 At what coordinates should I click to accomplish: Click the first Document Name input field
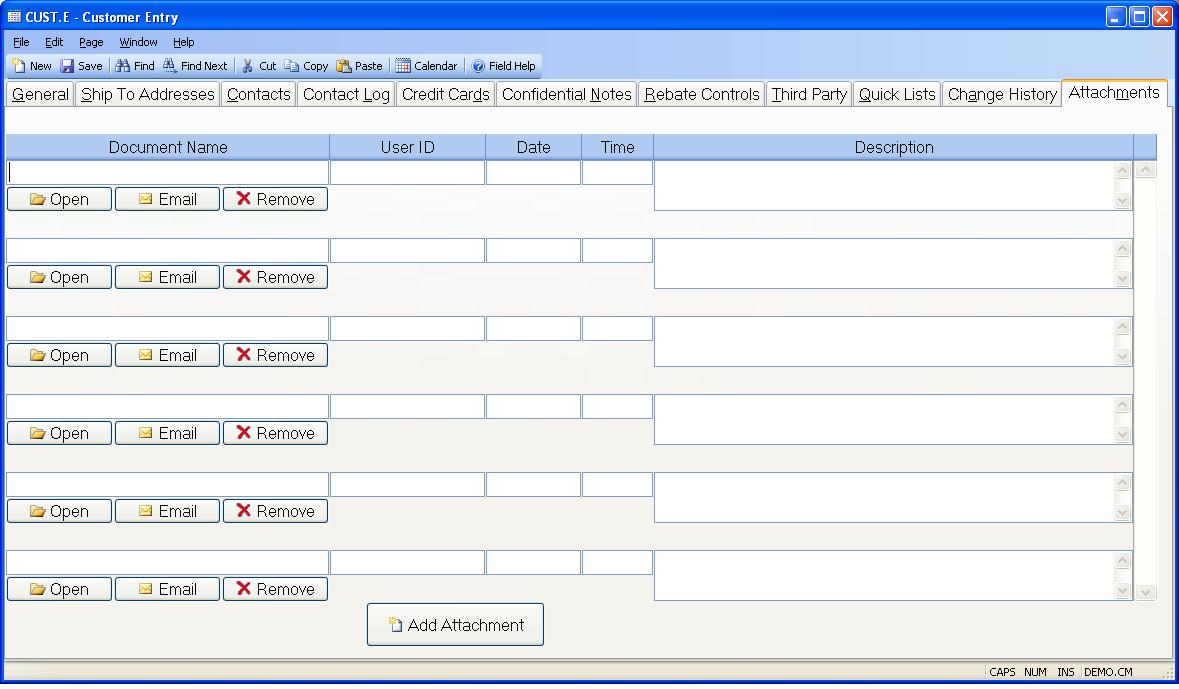click(x=168, y=172)
